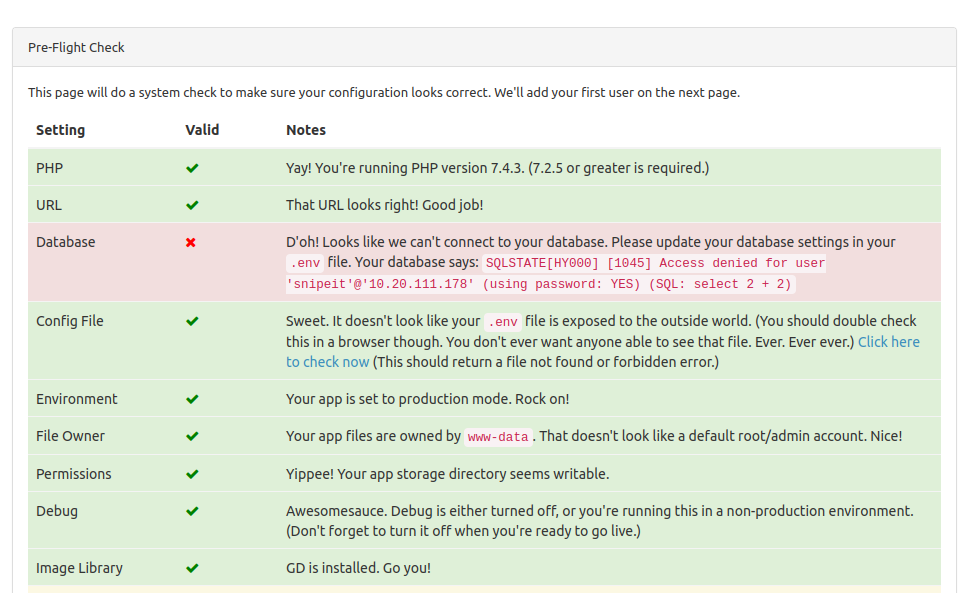Click the checkmark next to File Owner
This screenshot has width=976, height=593.
coord(192,436)
